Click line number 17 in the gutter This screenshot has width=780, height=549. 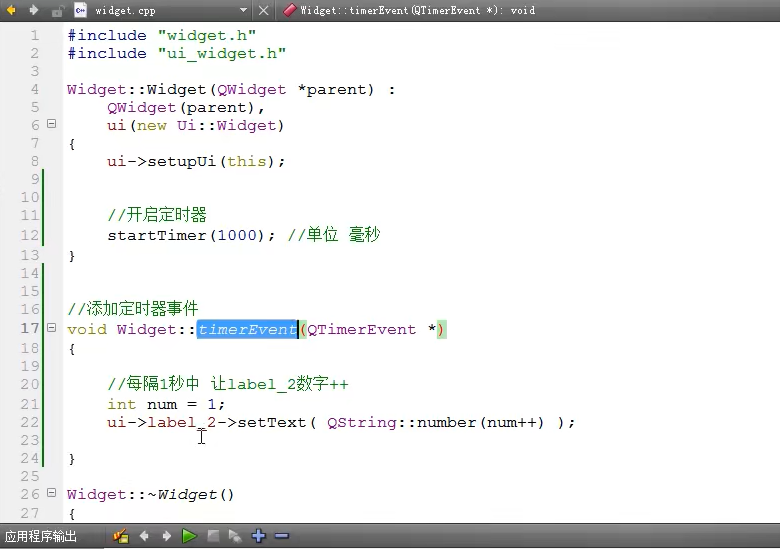30,328
